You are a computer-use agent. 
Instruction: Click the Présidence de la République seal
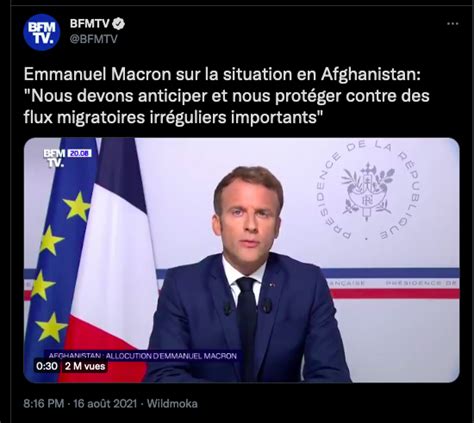(368, 191)
